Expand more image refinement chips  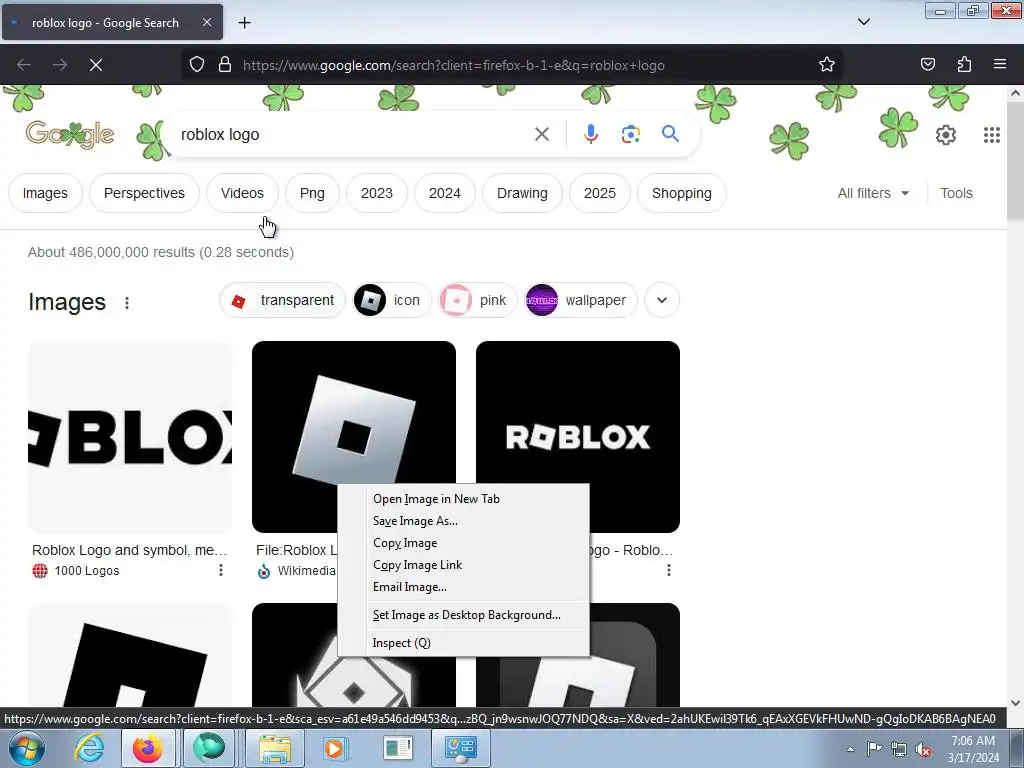pos(662,300)
